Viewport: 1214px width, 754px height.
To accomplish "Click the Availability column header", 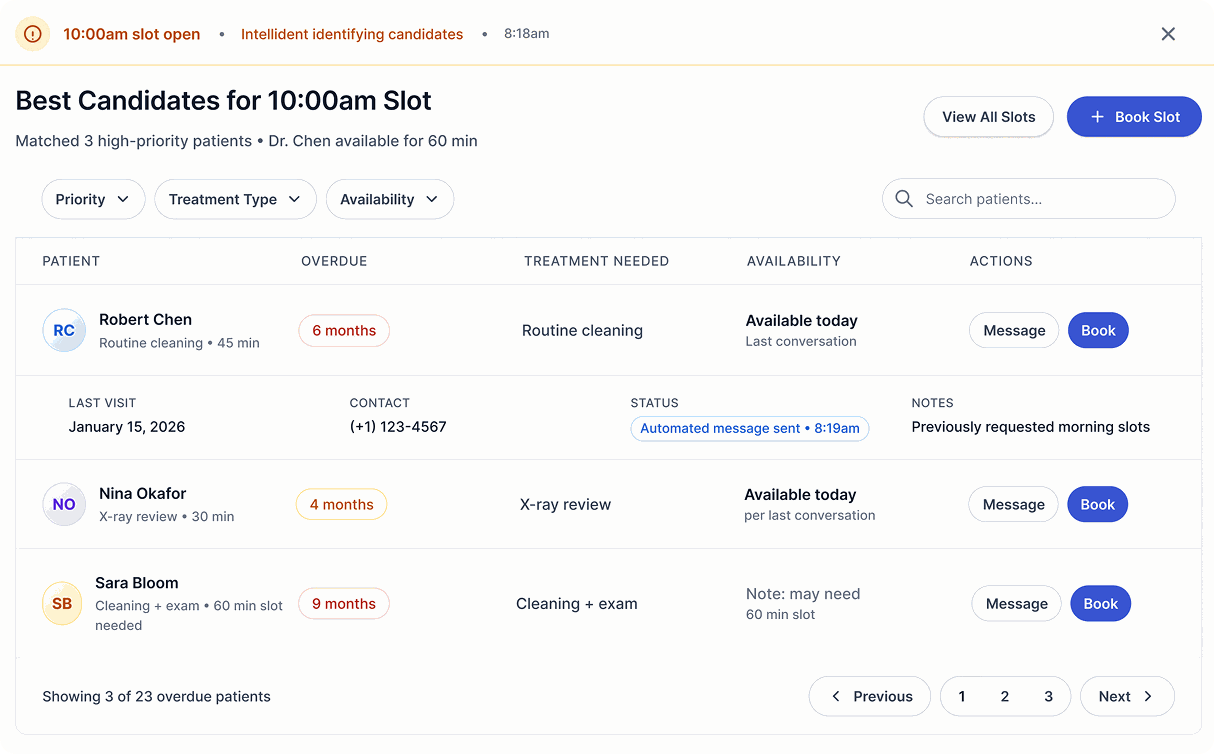I will point(793,261).
